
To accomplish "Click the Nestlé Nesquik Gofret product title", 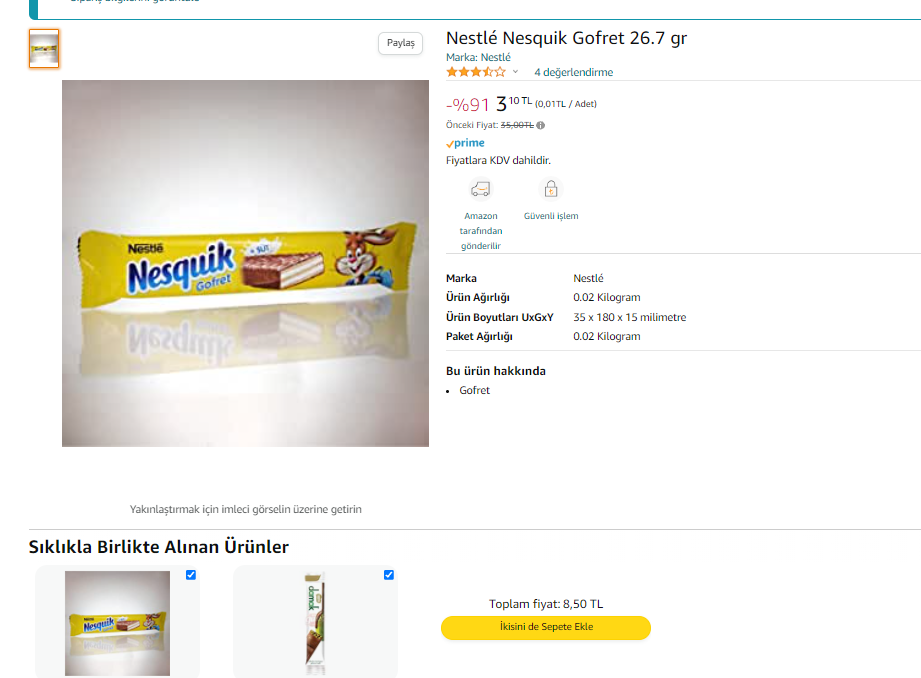I will [566, 38].
